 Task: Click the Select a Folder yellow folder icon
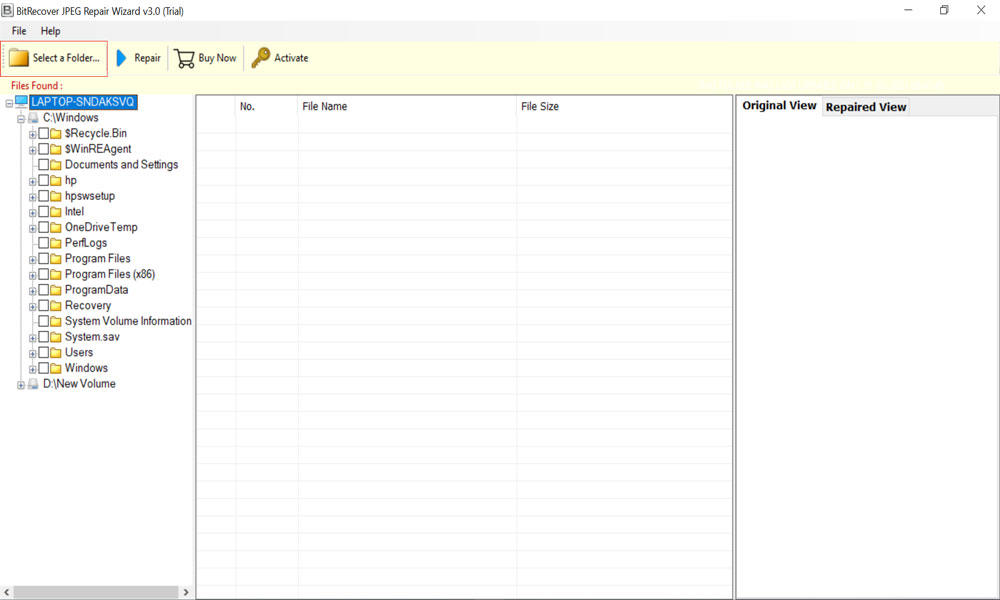click(18, 58)
